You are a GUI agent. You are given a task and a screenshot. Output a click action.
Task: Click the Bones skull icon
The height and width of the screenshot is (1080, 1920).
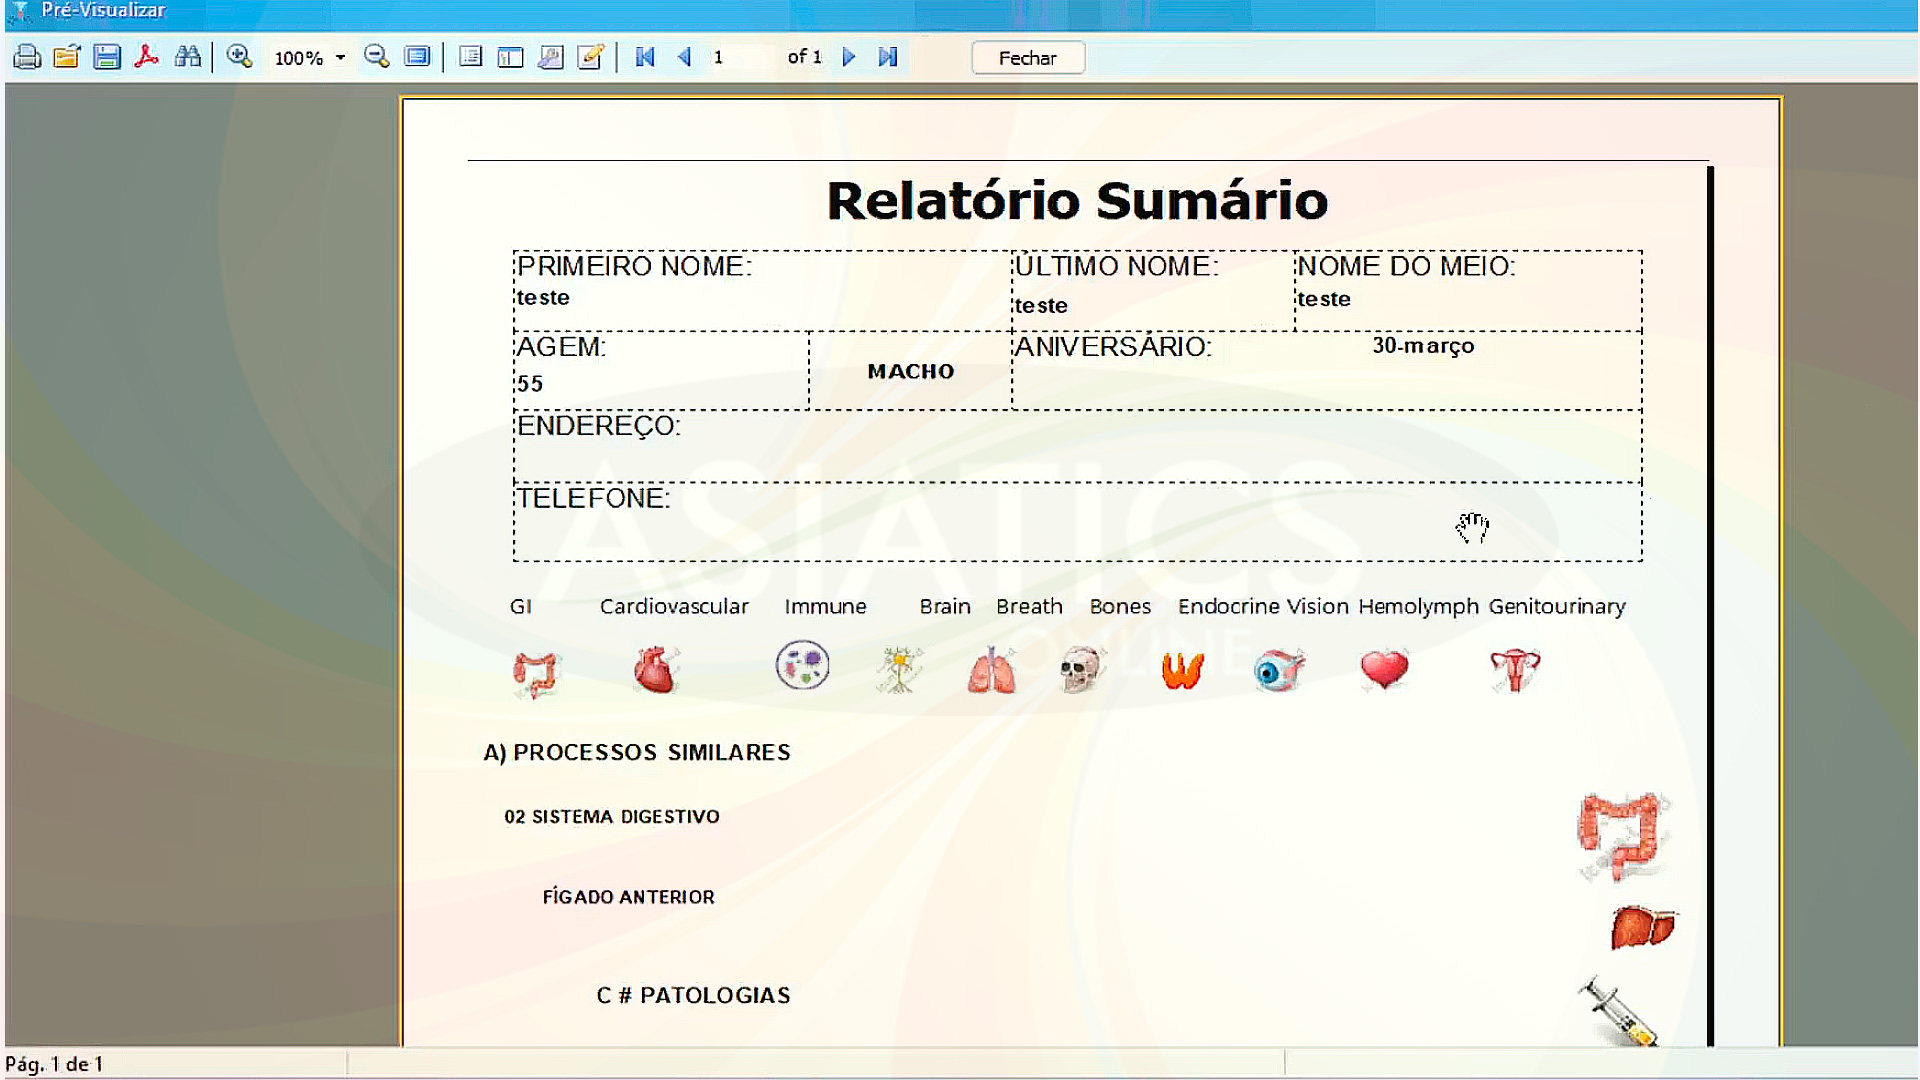coord(1081,670)
